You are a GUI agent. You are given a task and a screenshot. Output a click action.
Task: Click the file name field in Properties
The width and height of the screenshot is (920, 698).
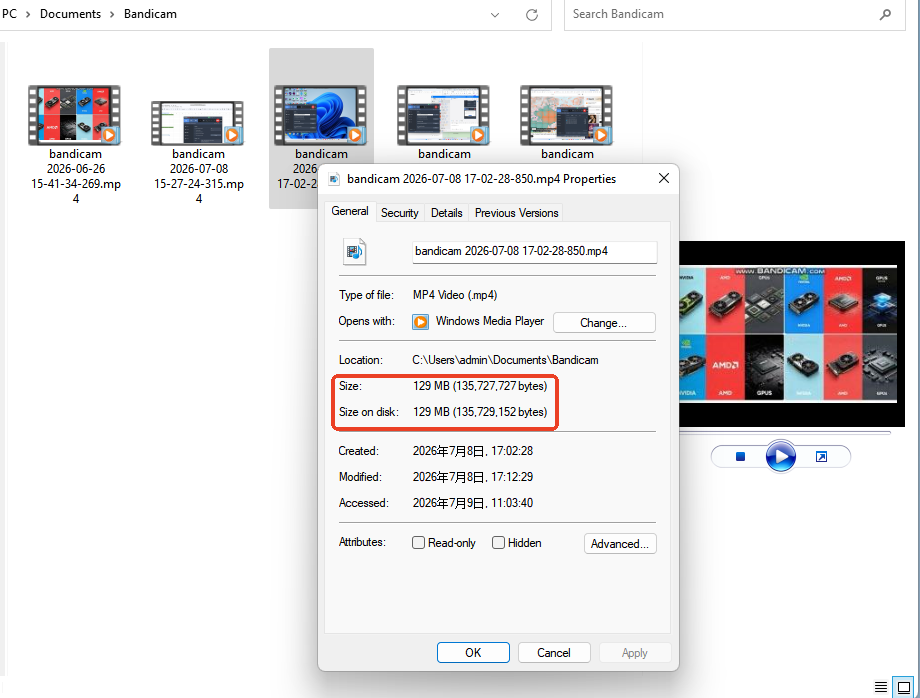(535, 252)
